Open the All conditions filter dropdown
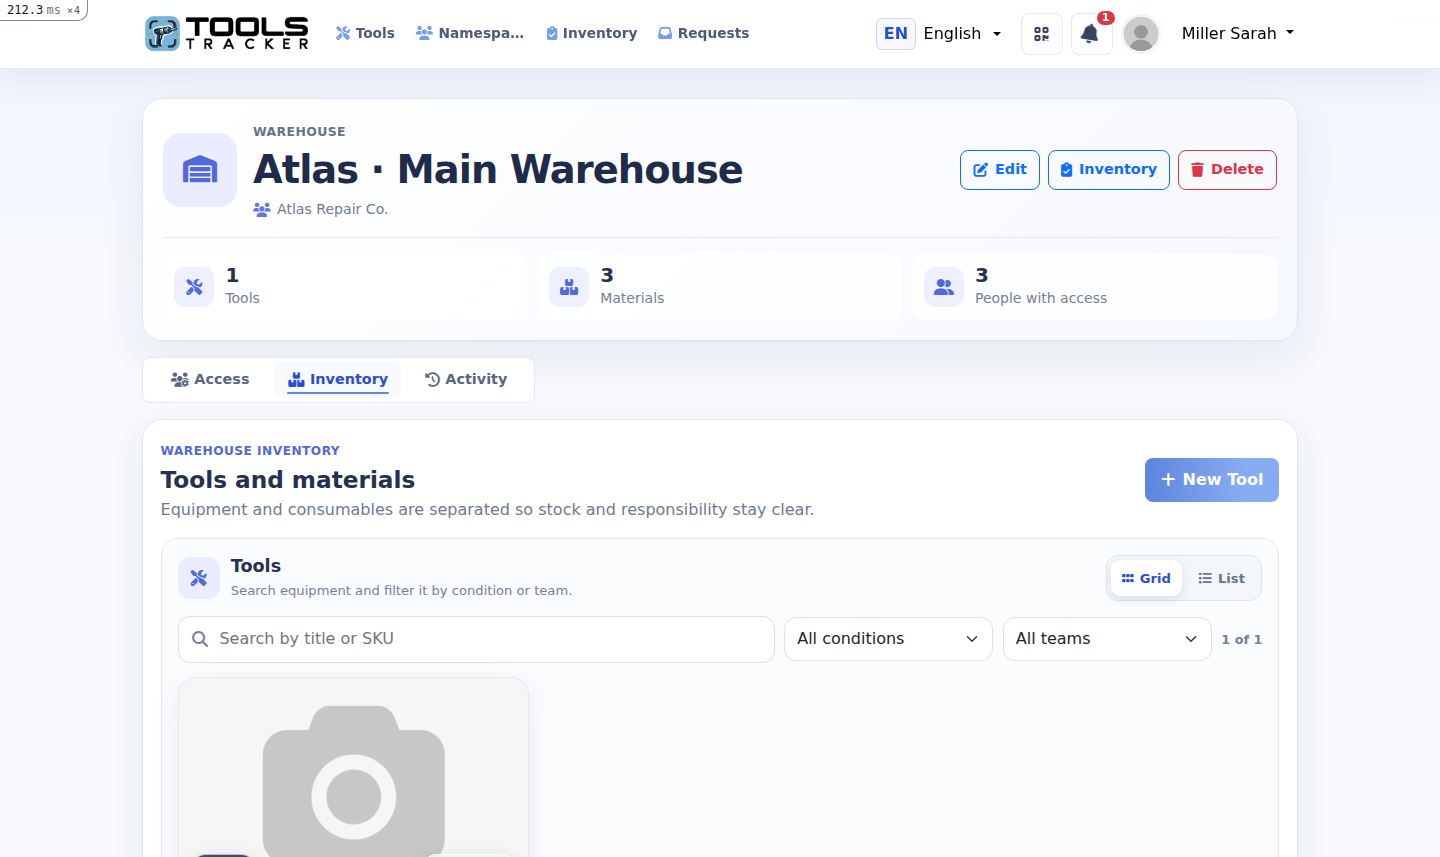Screen dimensions: 1440x857 [x=888, y=639]
